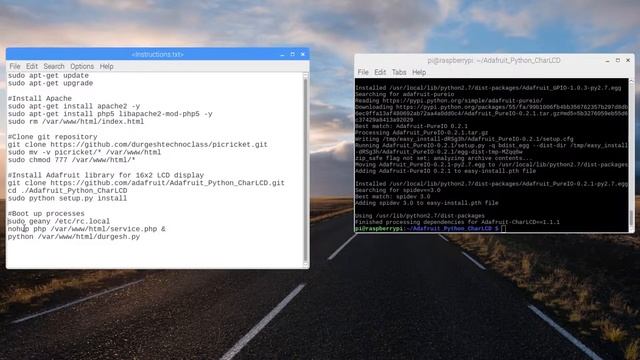Open Edit menu in terminal window
This screenshot has height=360, width=640.
[x=380, y=72]
